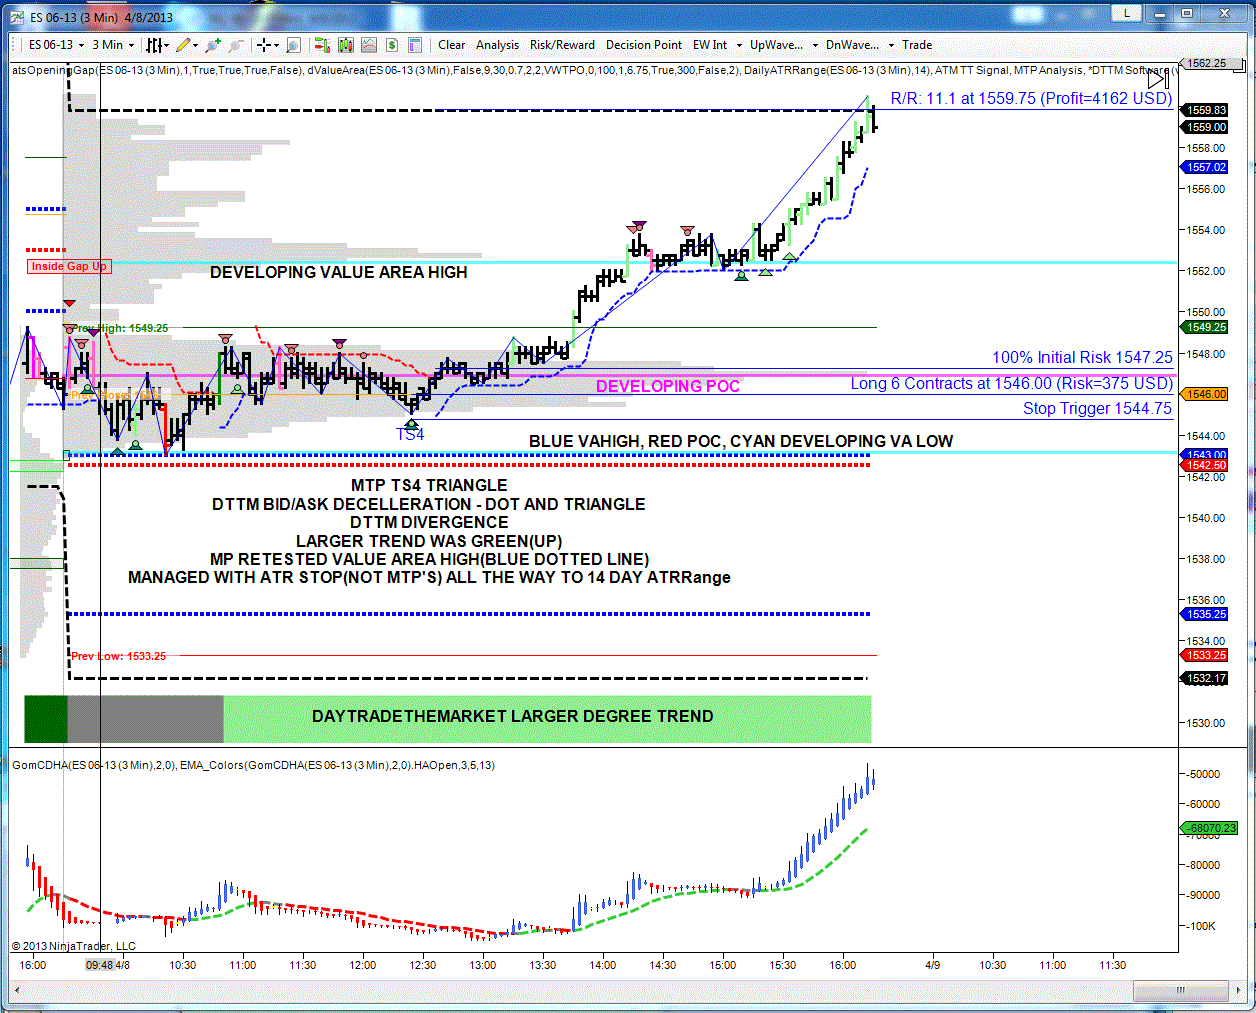Click the blue 1557.02 price label
Viewport: 1256px width, 1013px height.
(1205, 167)
